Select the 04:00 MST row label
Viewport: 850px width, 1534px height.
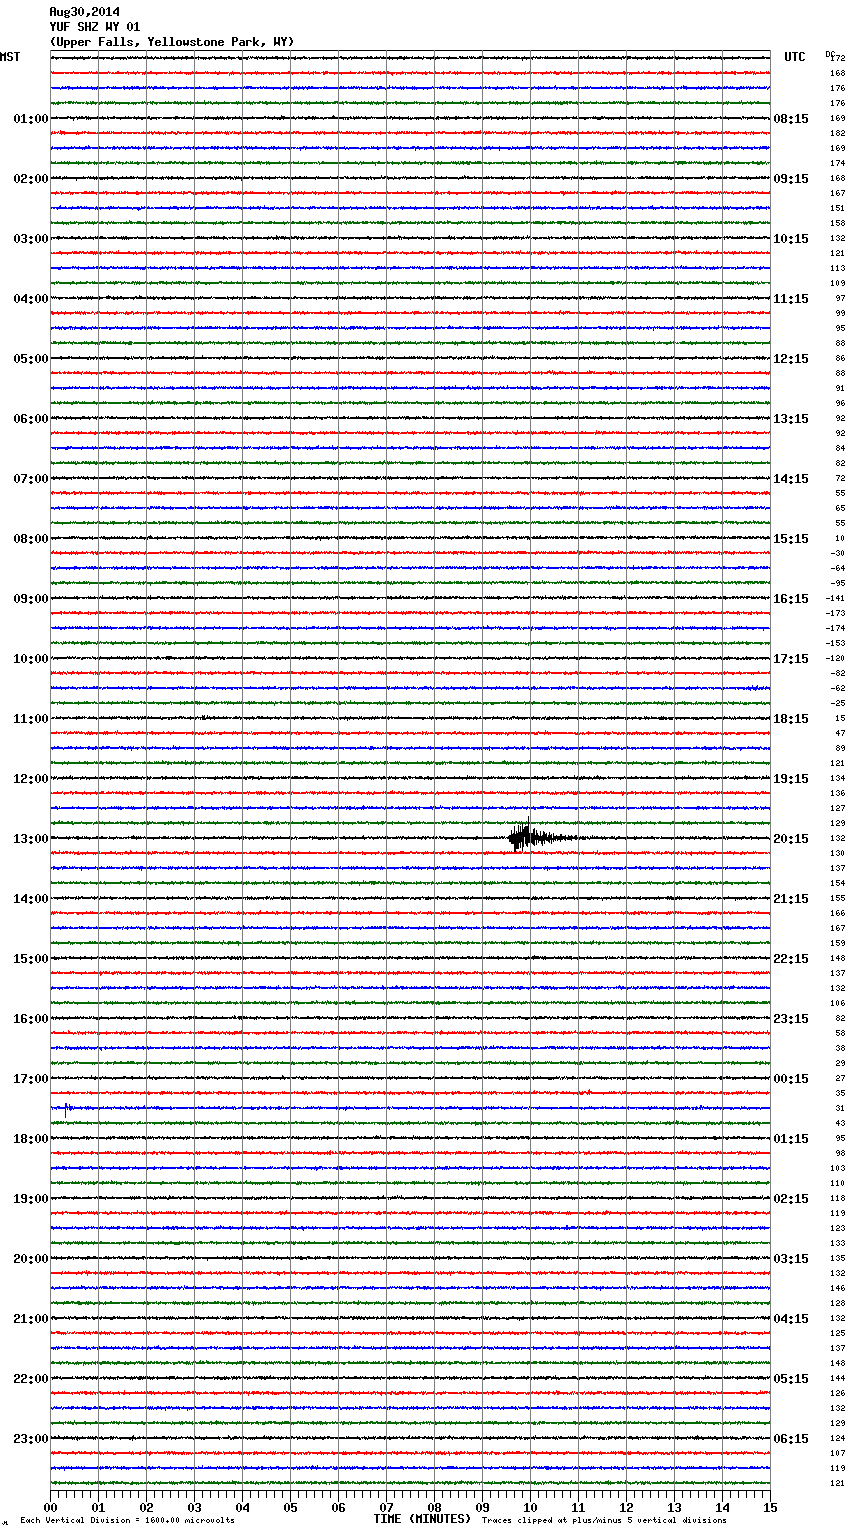click(x=31, y=299)
